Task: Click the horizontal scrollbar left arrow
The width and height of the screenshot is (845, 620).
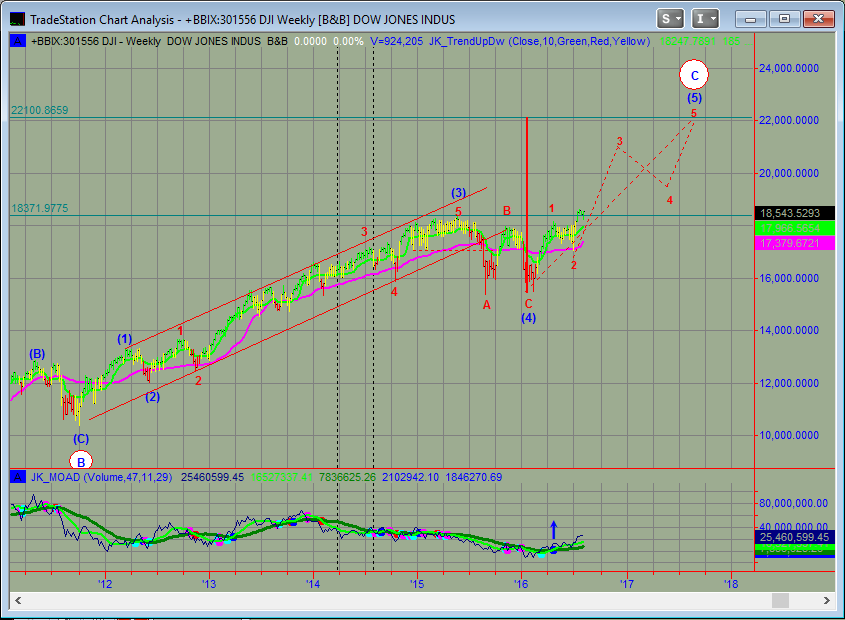Action: coord(18,600)
